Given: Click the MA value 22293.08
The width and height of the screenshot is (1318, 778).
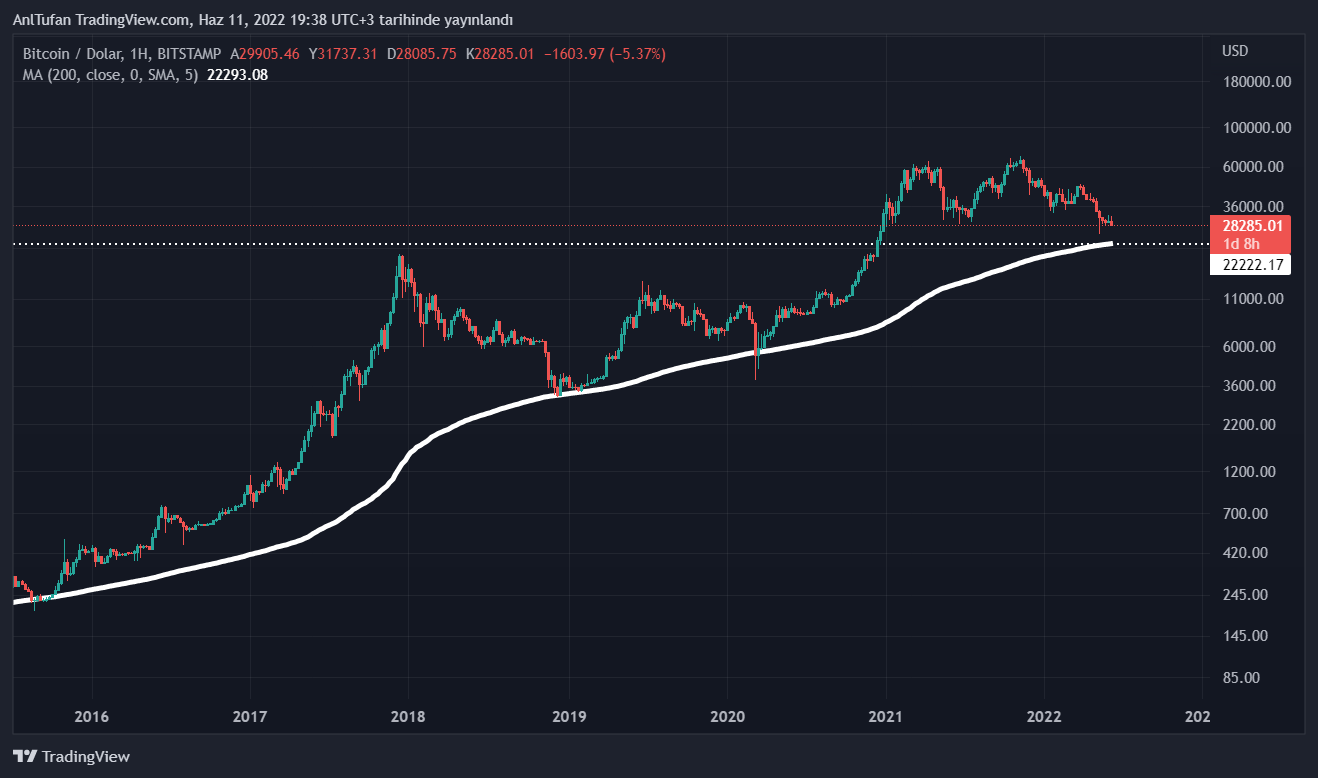Looking at the screenshot, I should [x=237, y=74].
